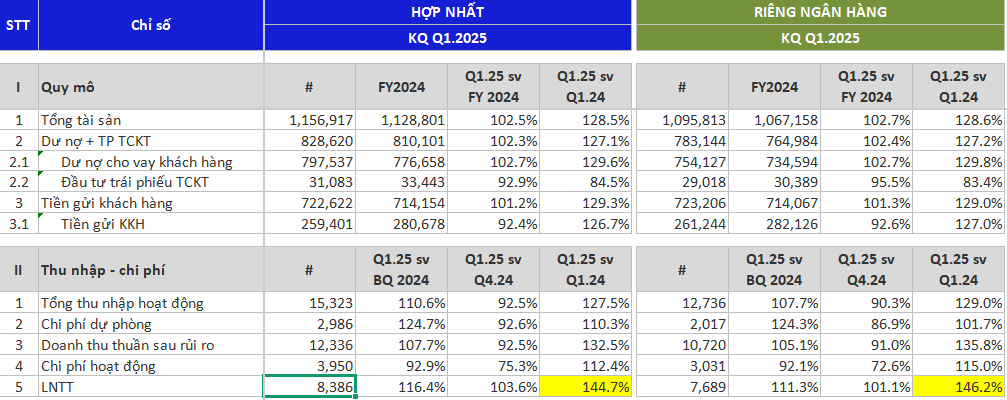
Task: Click the LNTT value 8,386 cell
Action: pyautogui.click(x=309, y=386)
